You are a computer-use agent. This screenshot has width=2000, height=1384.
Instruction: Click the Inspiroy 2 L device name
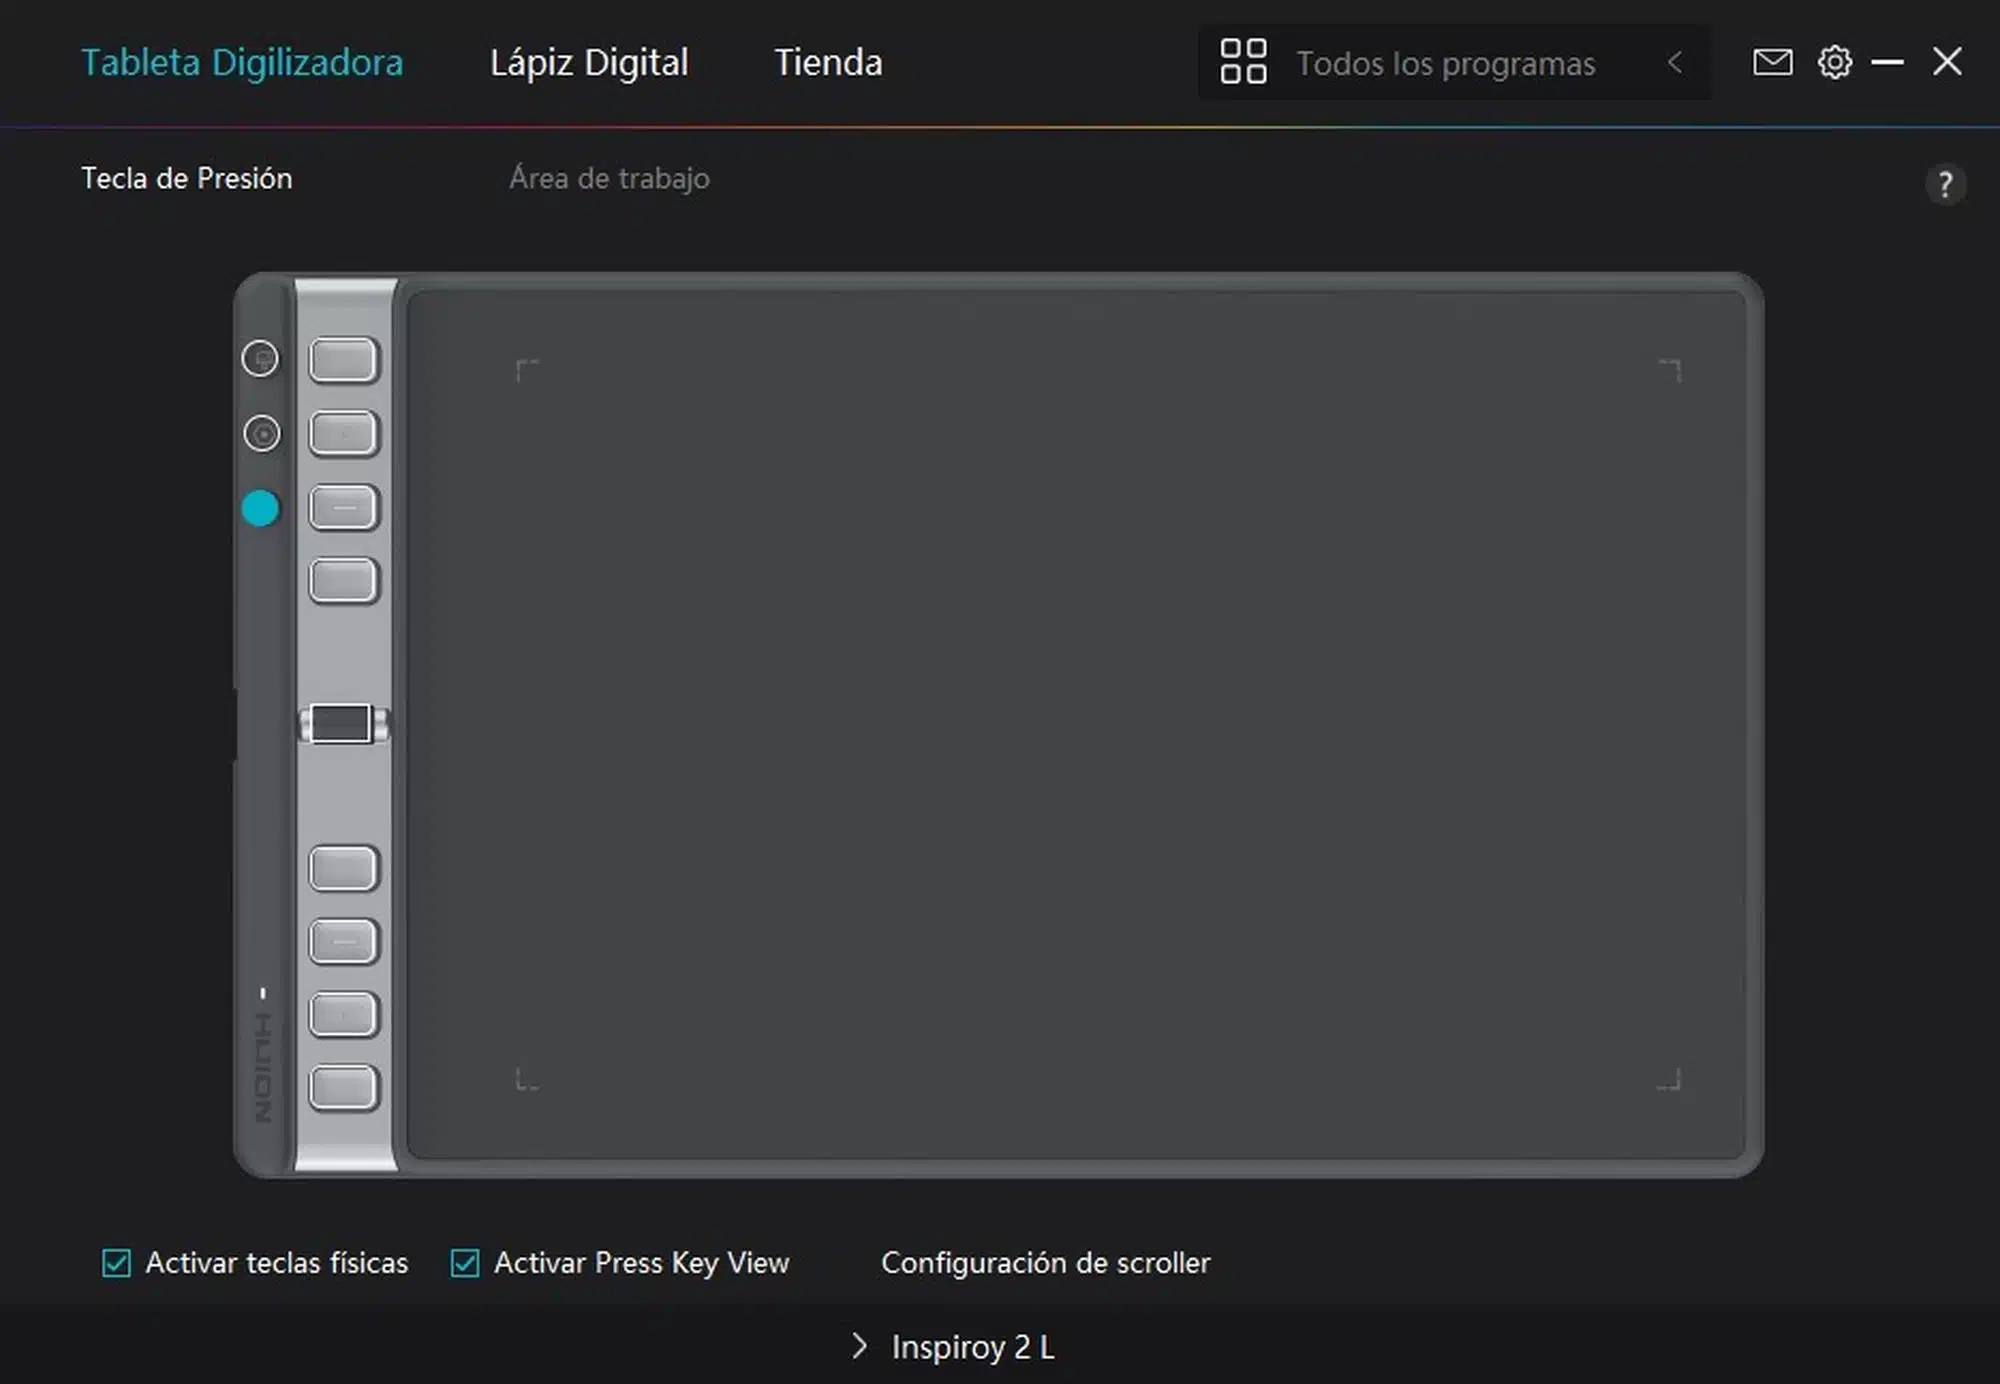[x=973, y=1347]
